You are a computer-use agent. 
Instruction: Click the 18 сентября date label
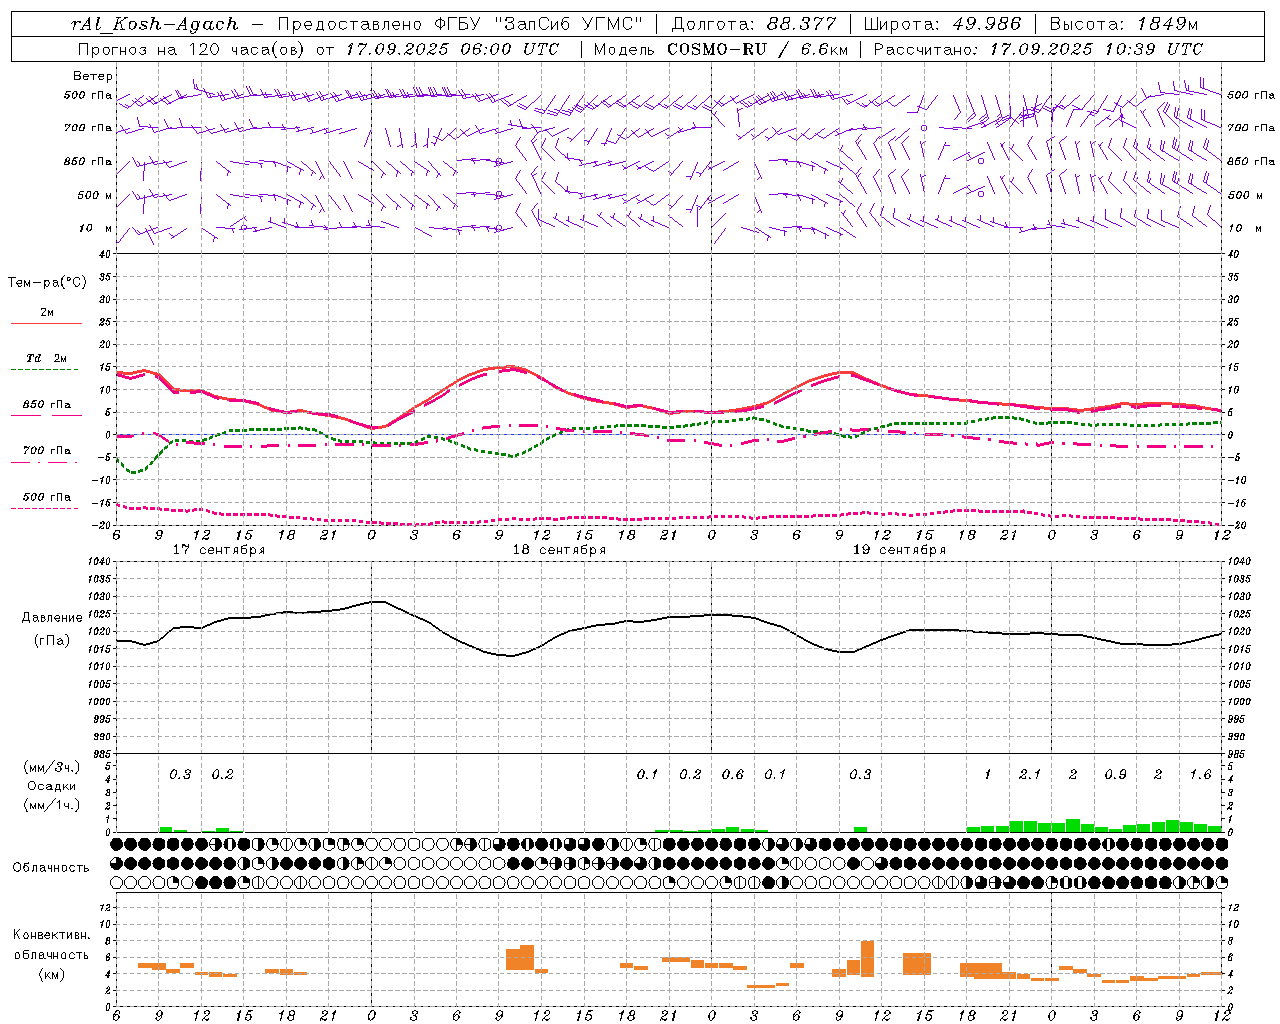click(x=559, y=550)
